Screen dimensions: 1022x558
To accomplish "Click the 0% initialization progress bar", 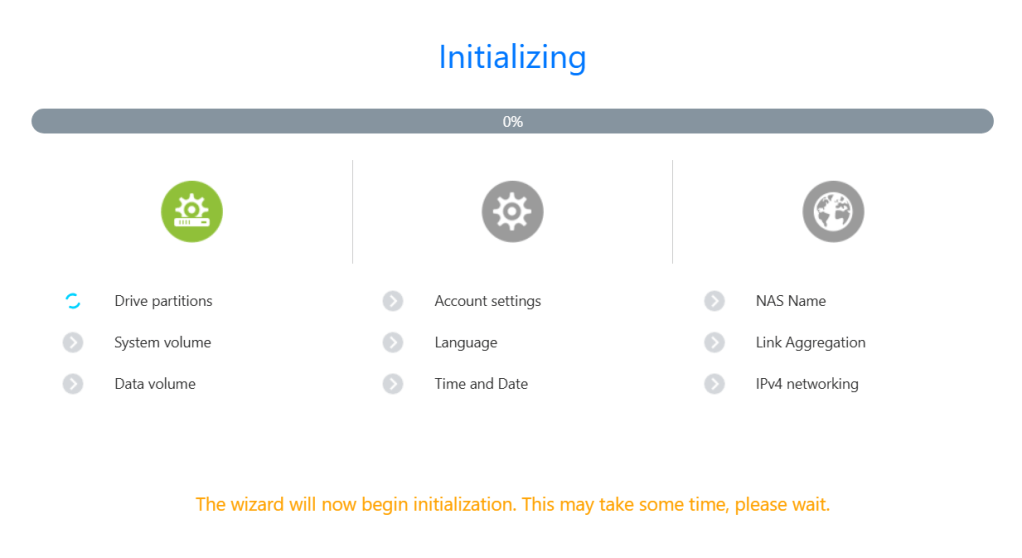I will (512, 122).
